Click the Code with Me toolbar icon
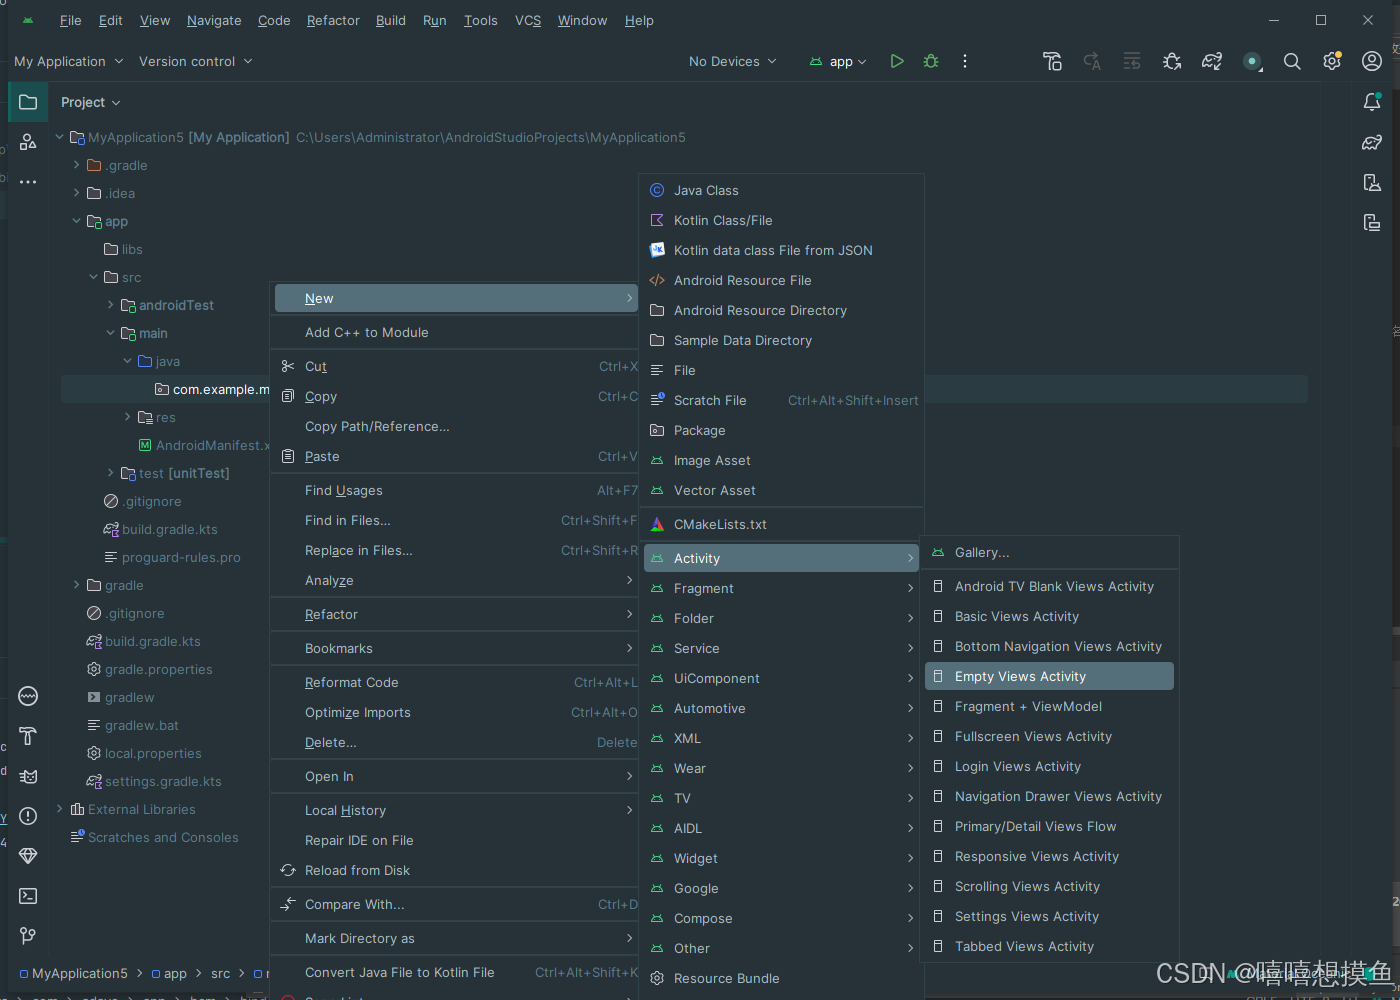Image resolution: width=1400 pixels, height=1000 pixels. (x=1252, y=61)
